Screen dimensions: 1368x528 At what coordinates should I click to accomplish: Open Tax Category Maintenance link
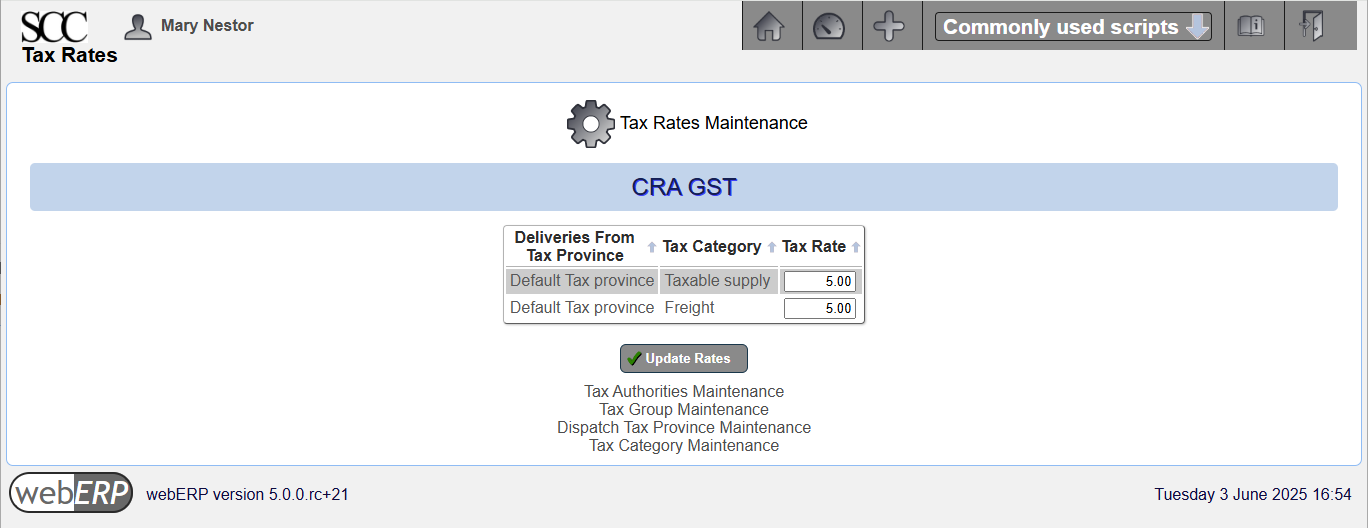point(684,446)
